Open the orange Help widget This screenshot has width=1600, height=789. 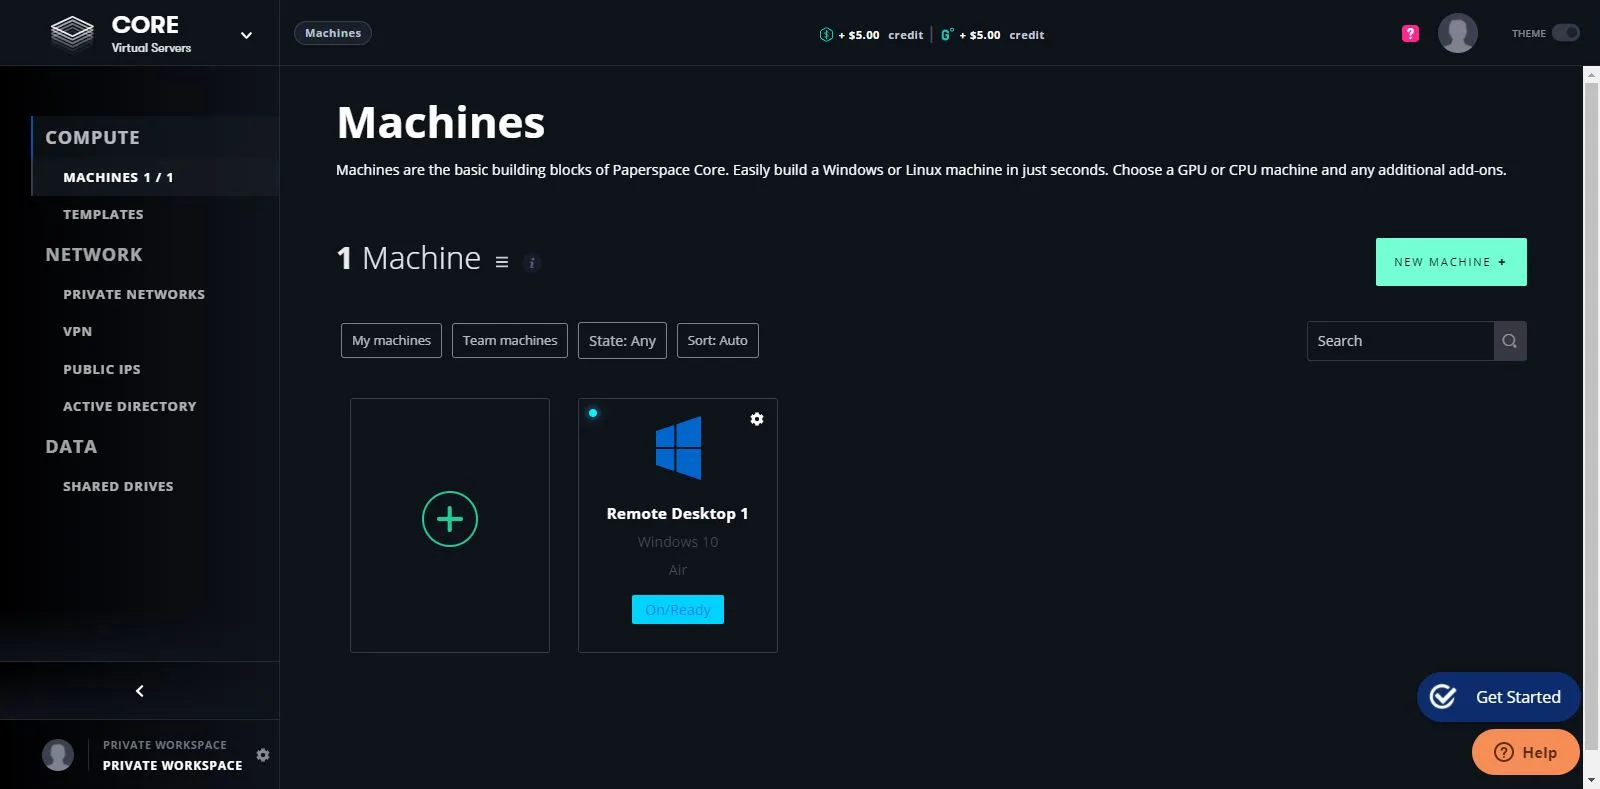(1526, 752)
